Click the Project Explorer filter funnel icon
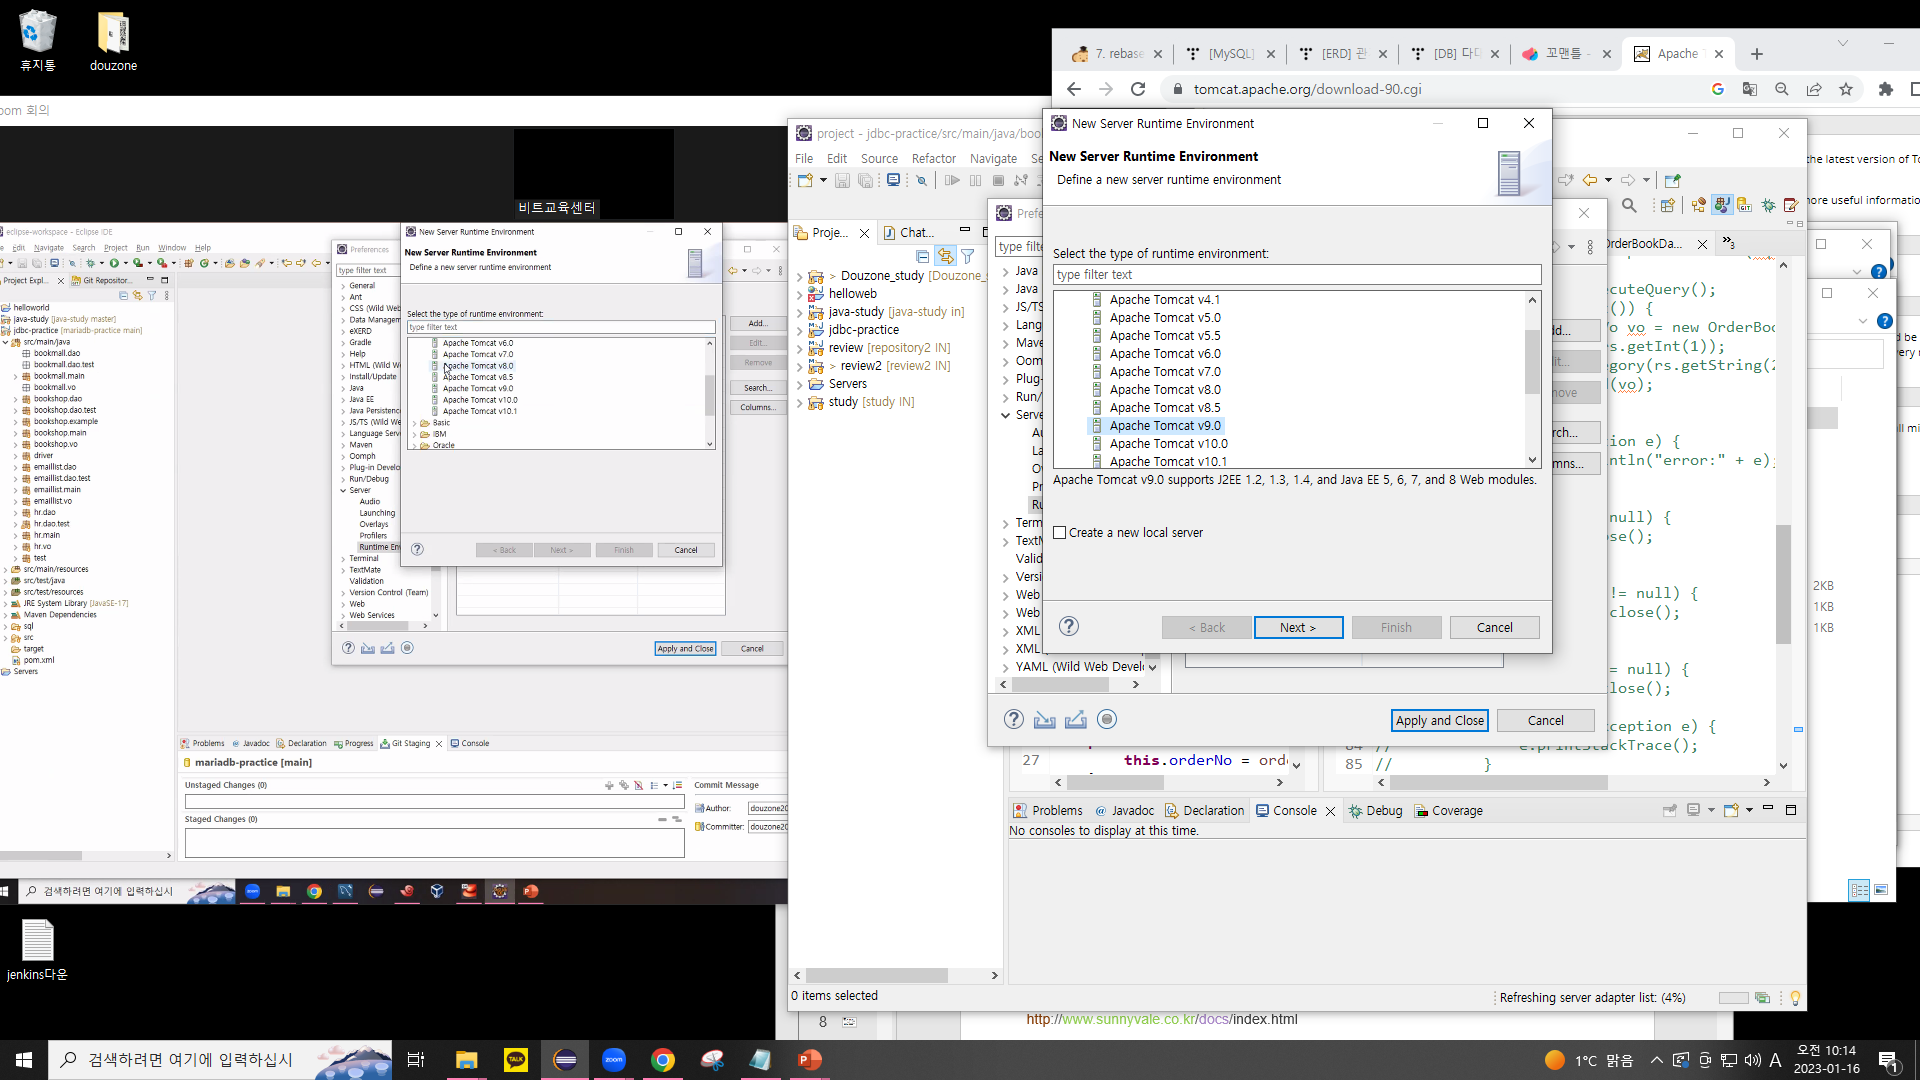The width and height of the screenshot is (1920, 1080). pos(967,257)
